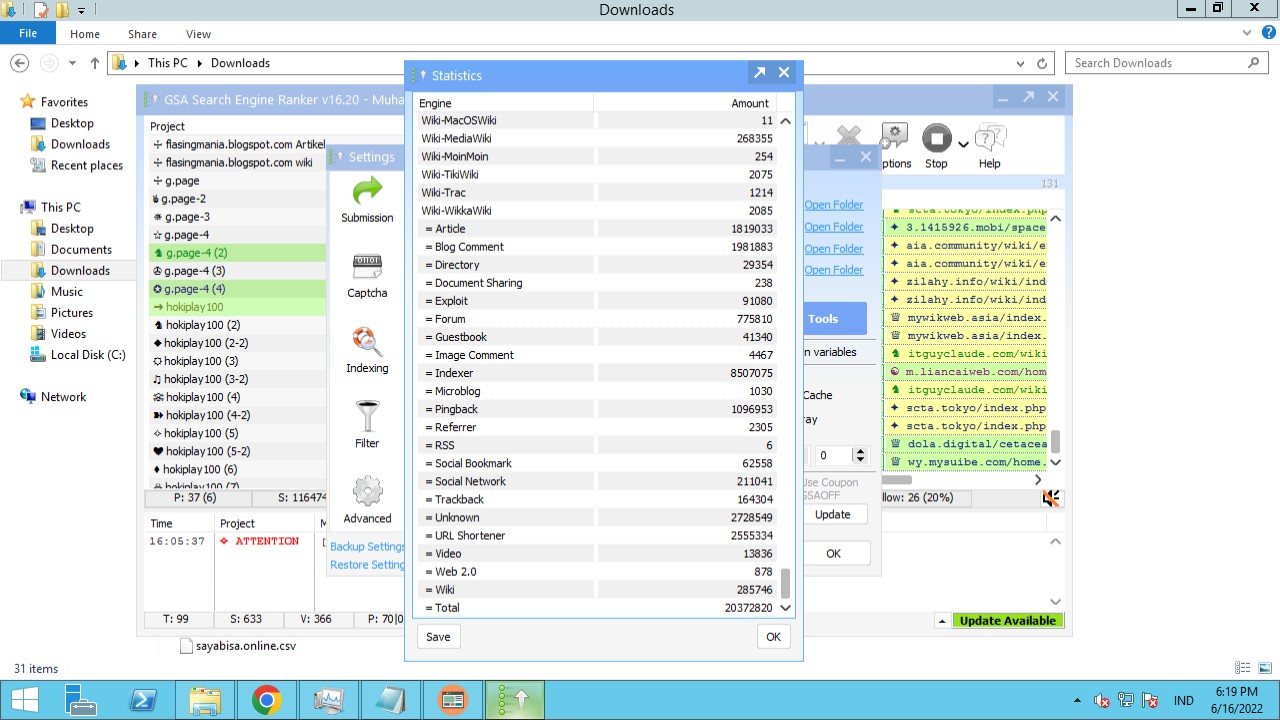This screenshot has width=1280, height=720.
Task: Expand dropdown arrow next to Stop
Action: pyautogui.click(x=963, y=144)
